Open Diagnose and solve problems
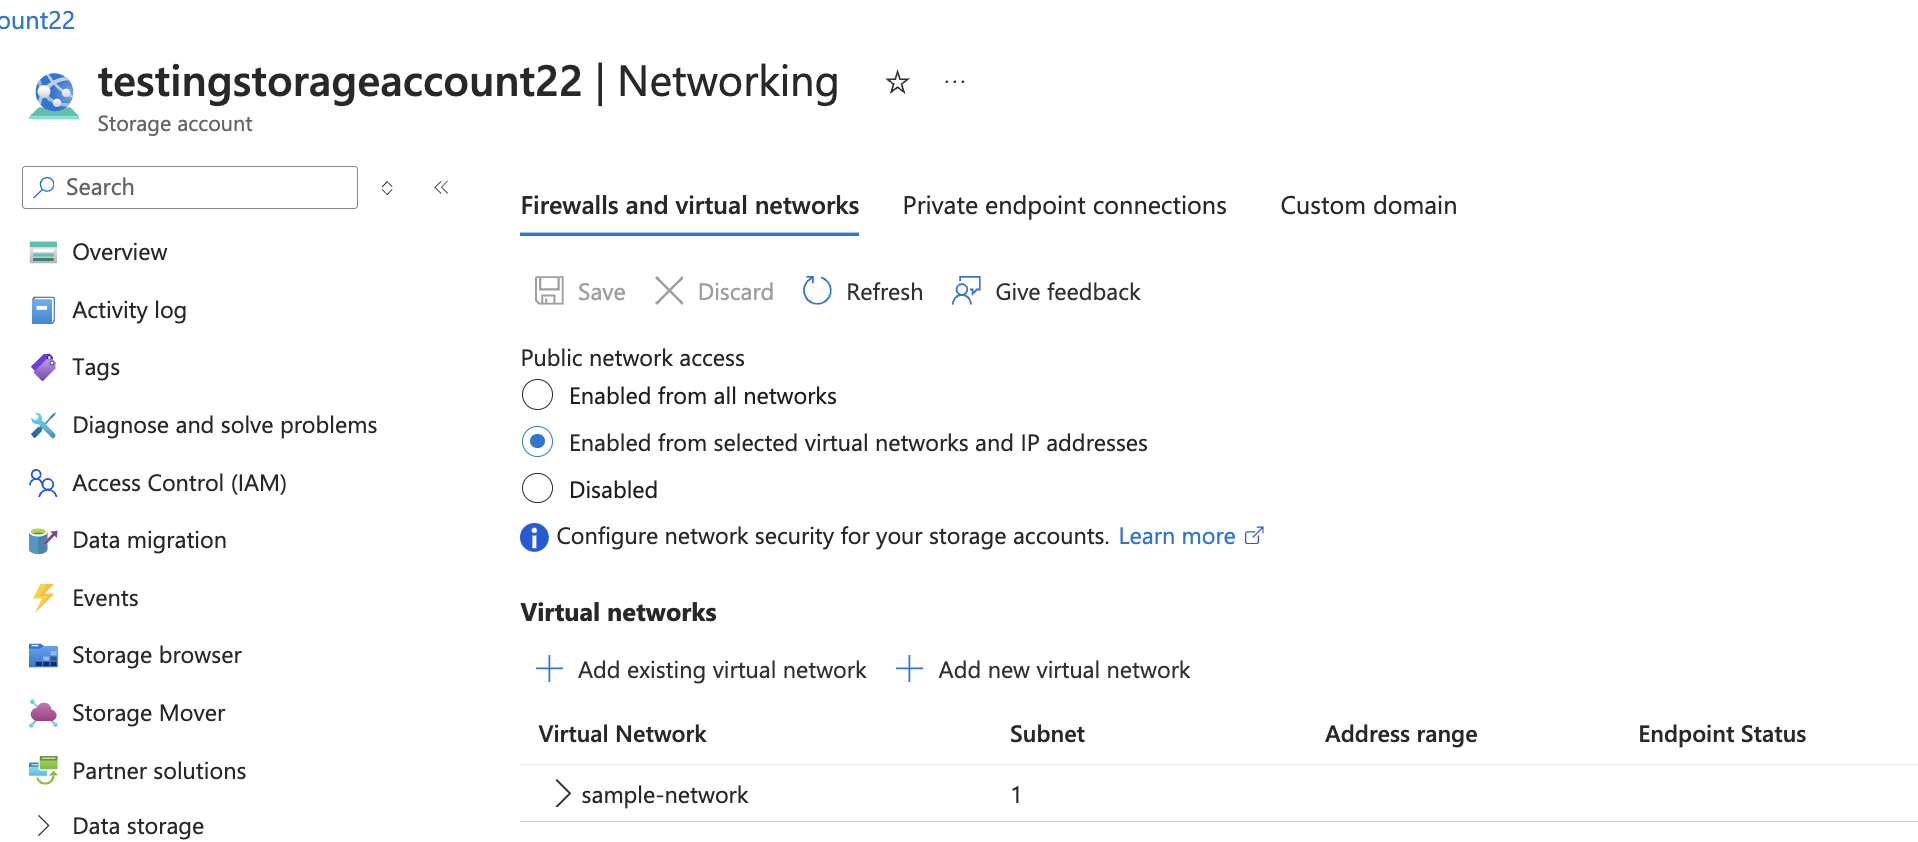The height and width of the screenshot is (842, 1918). (x=203, y=425)
